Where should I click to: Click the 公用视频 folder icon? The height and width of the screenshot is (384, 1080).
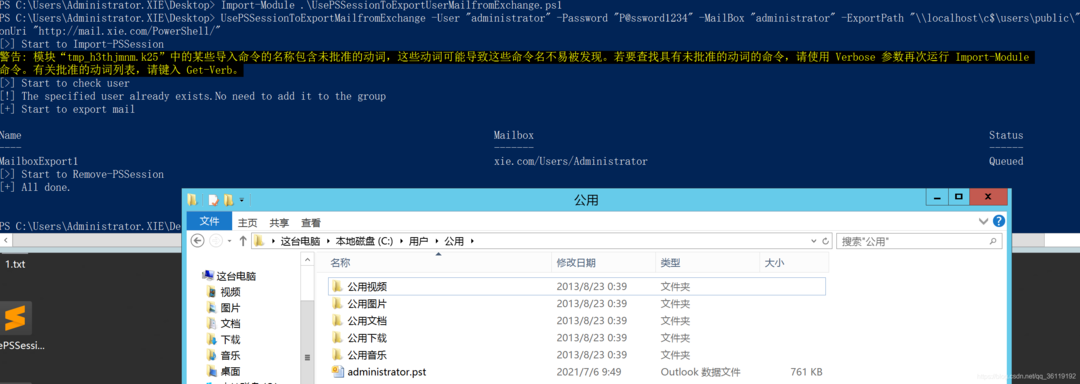337,286
